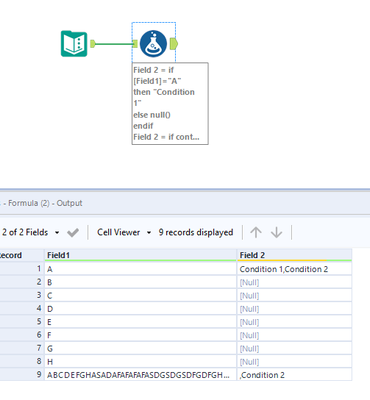
Task: Select the [Null] cell in row 8
Action: pos(294,361)
